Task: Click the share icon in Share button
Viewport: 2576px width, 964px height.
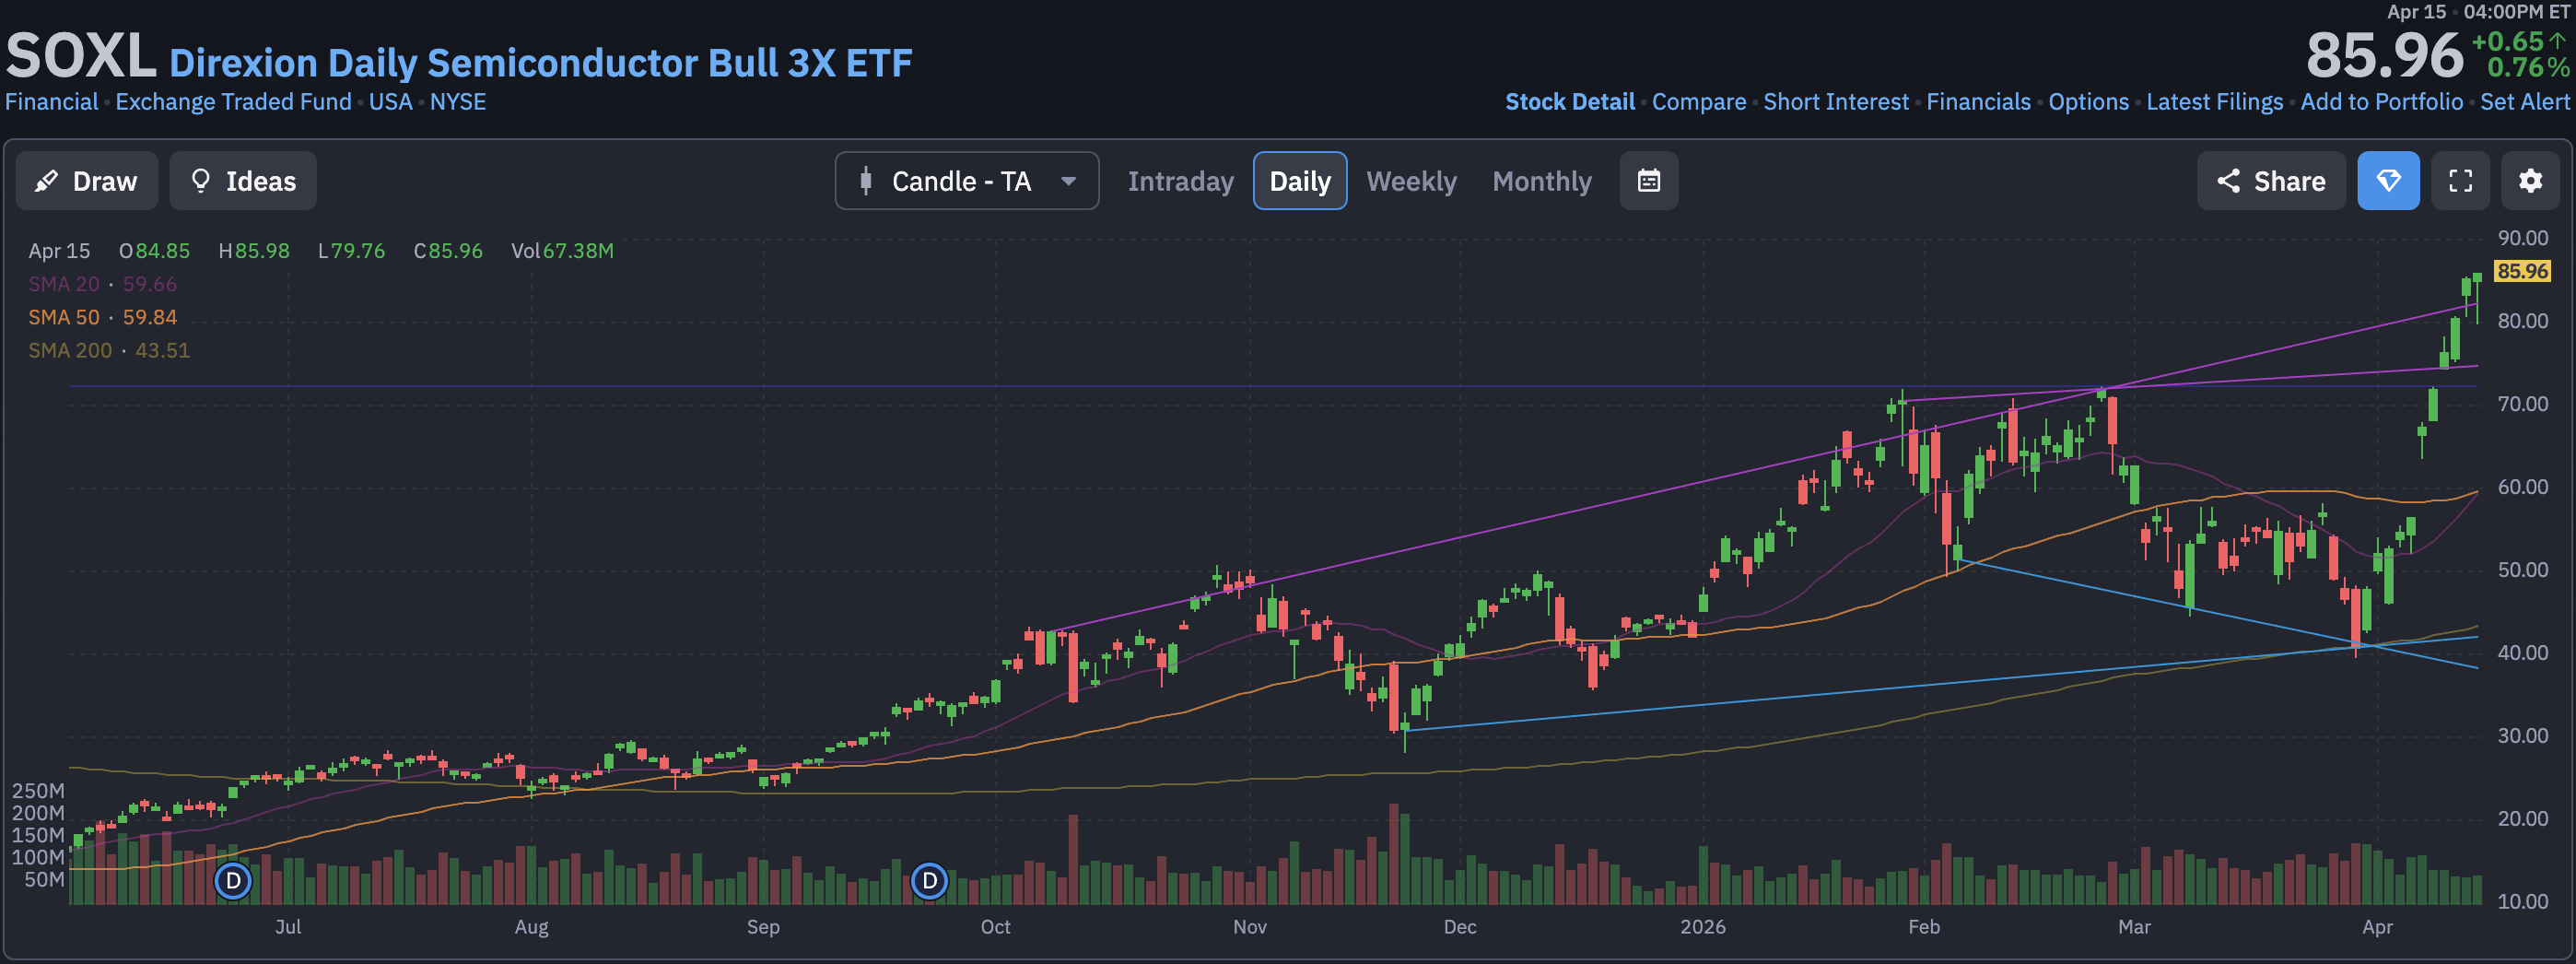Action: point(2228,181)
